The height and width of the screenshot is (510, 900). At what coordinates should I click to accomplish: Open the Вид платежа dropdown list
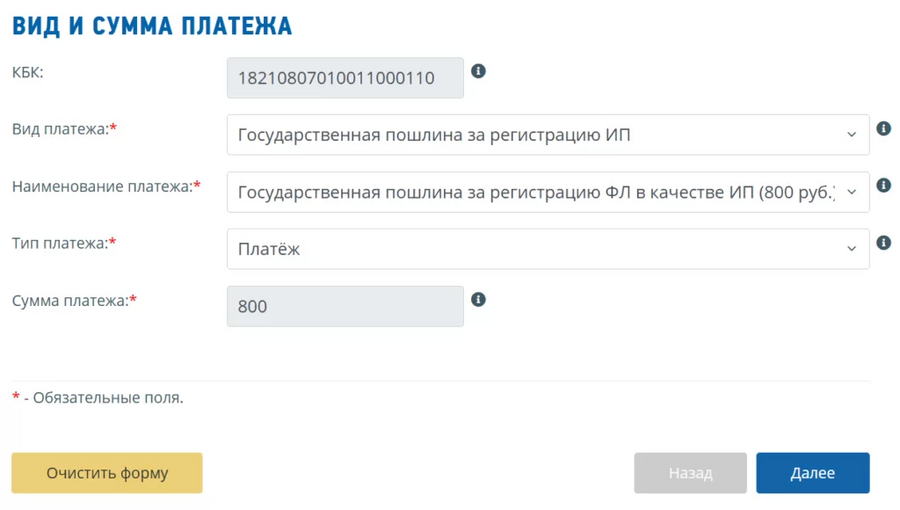point(548,135)
